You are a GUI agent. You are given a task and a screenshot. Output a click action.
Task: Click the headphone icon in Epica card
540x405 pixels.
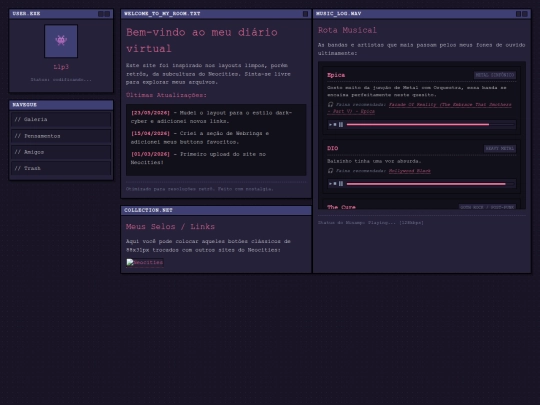[330, 104]
